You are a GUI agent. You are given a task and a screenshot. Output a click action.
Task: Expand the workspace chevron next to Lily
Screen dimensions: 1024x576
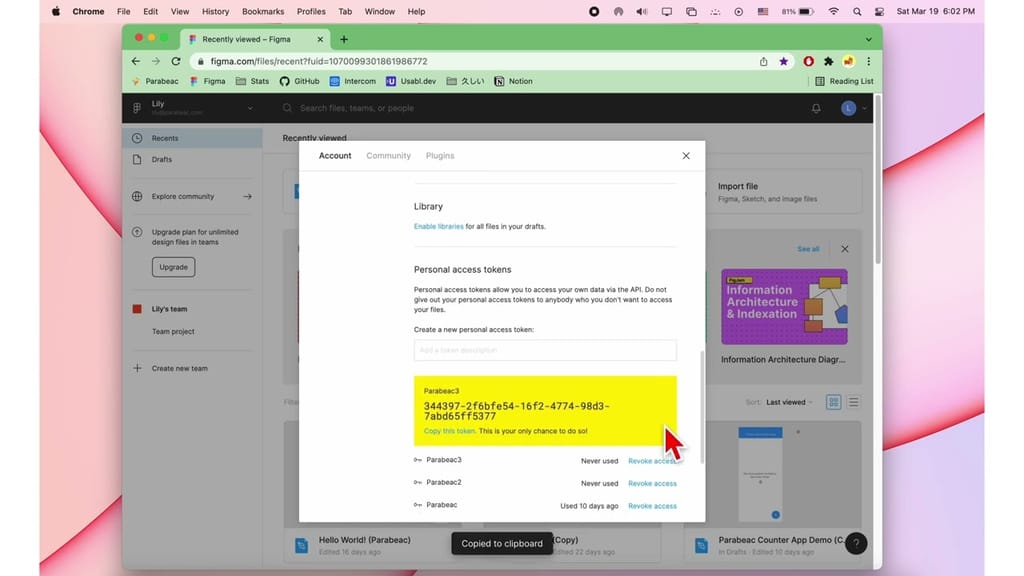[251, 108]
